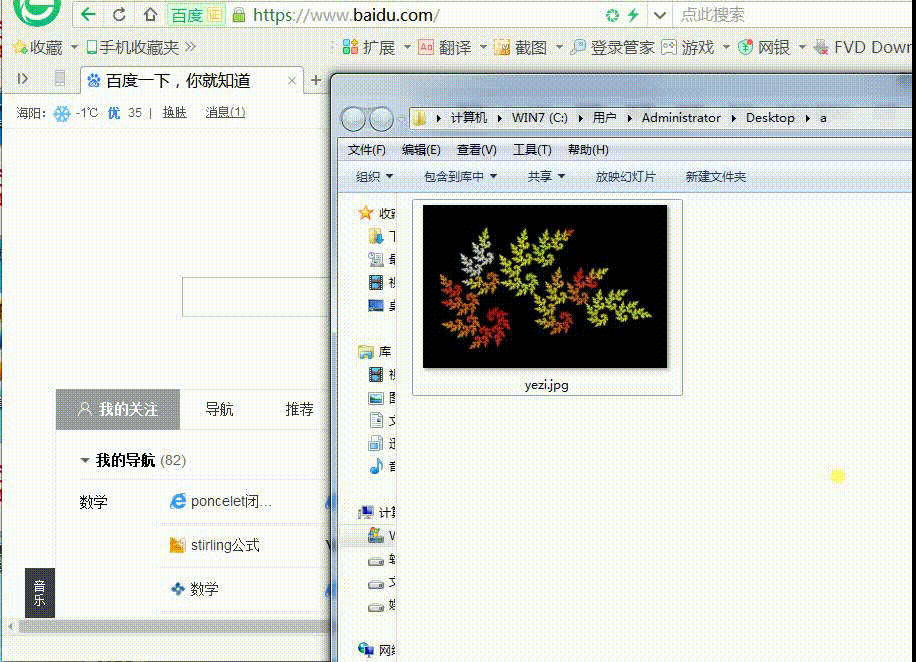Click the 库 libraries sidebar item
This screenshot has width=916, height=662.
374,352
